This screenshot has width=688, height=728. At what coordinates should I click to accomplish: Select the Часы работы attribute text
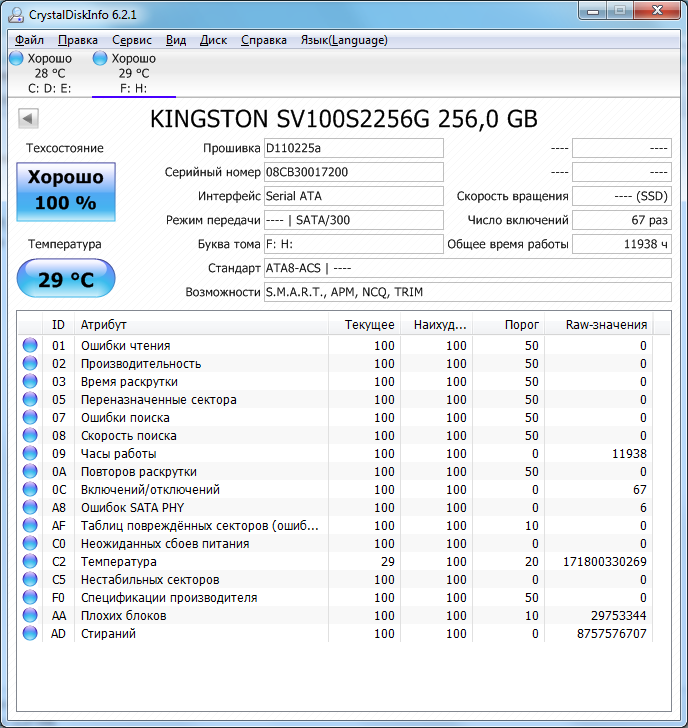[x=118, y=454]
